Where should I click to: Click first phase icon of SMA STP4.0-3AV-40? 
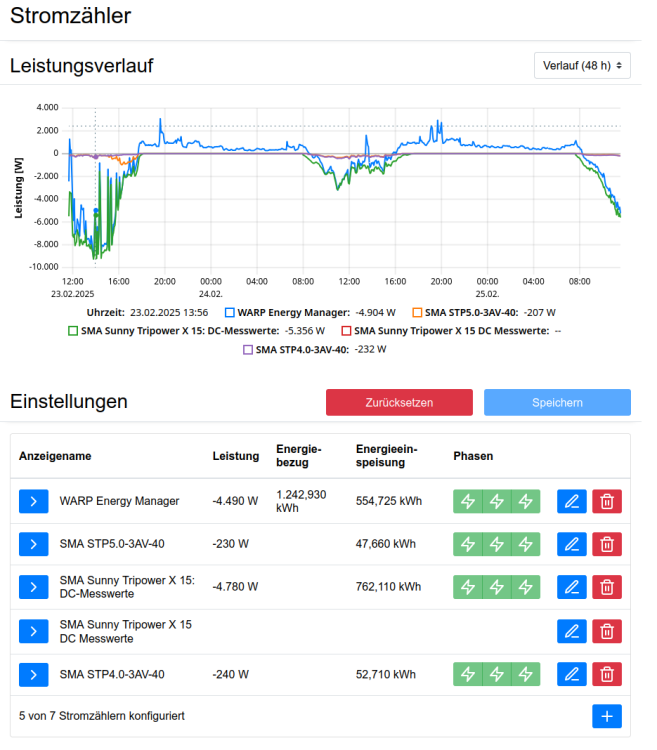(468, 674)
